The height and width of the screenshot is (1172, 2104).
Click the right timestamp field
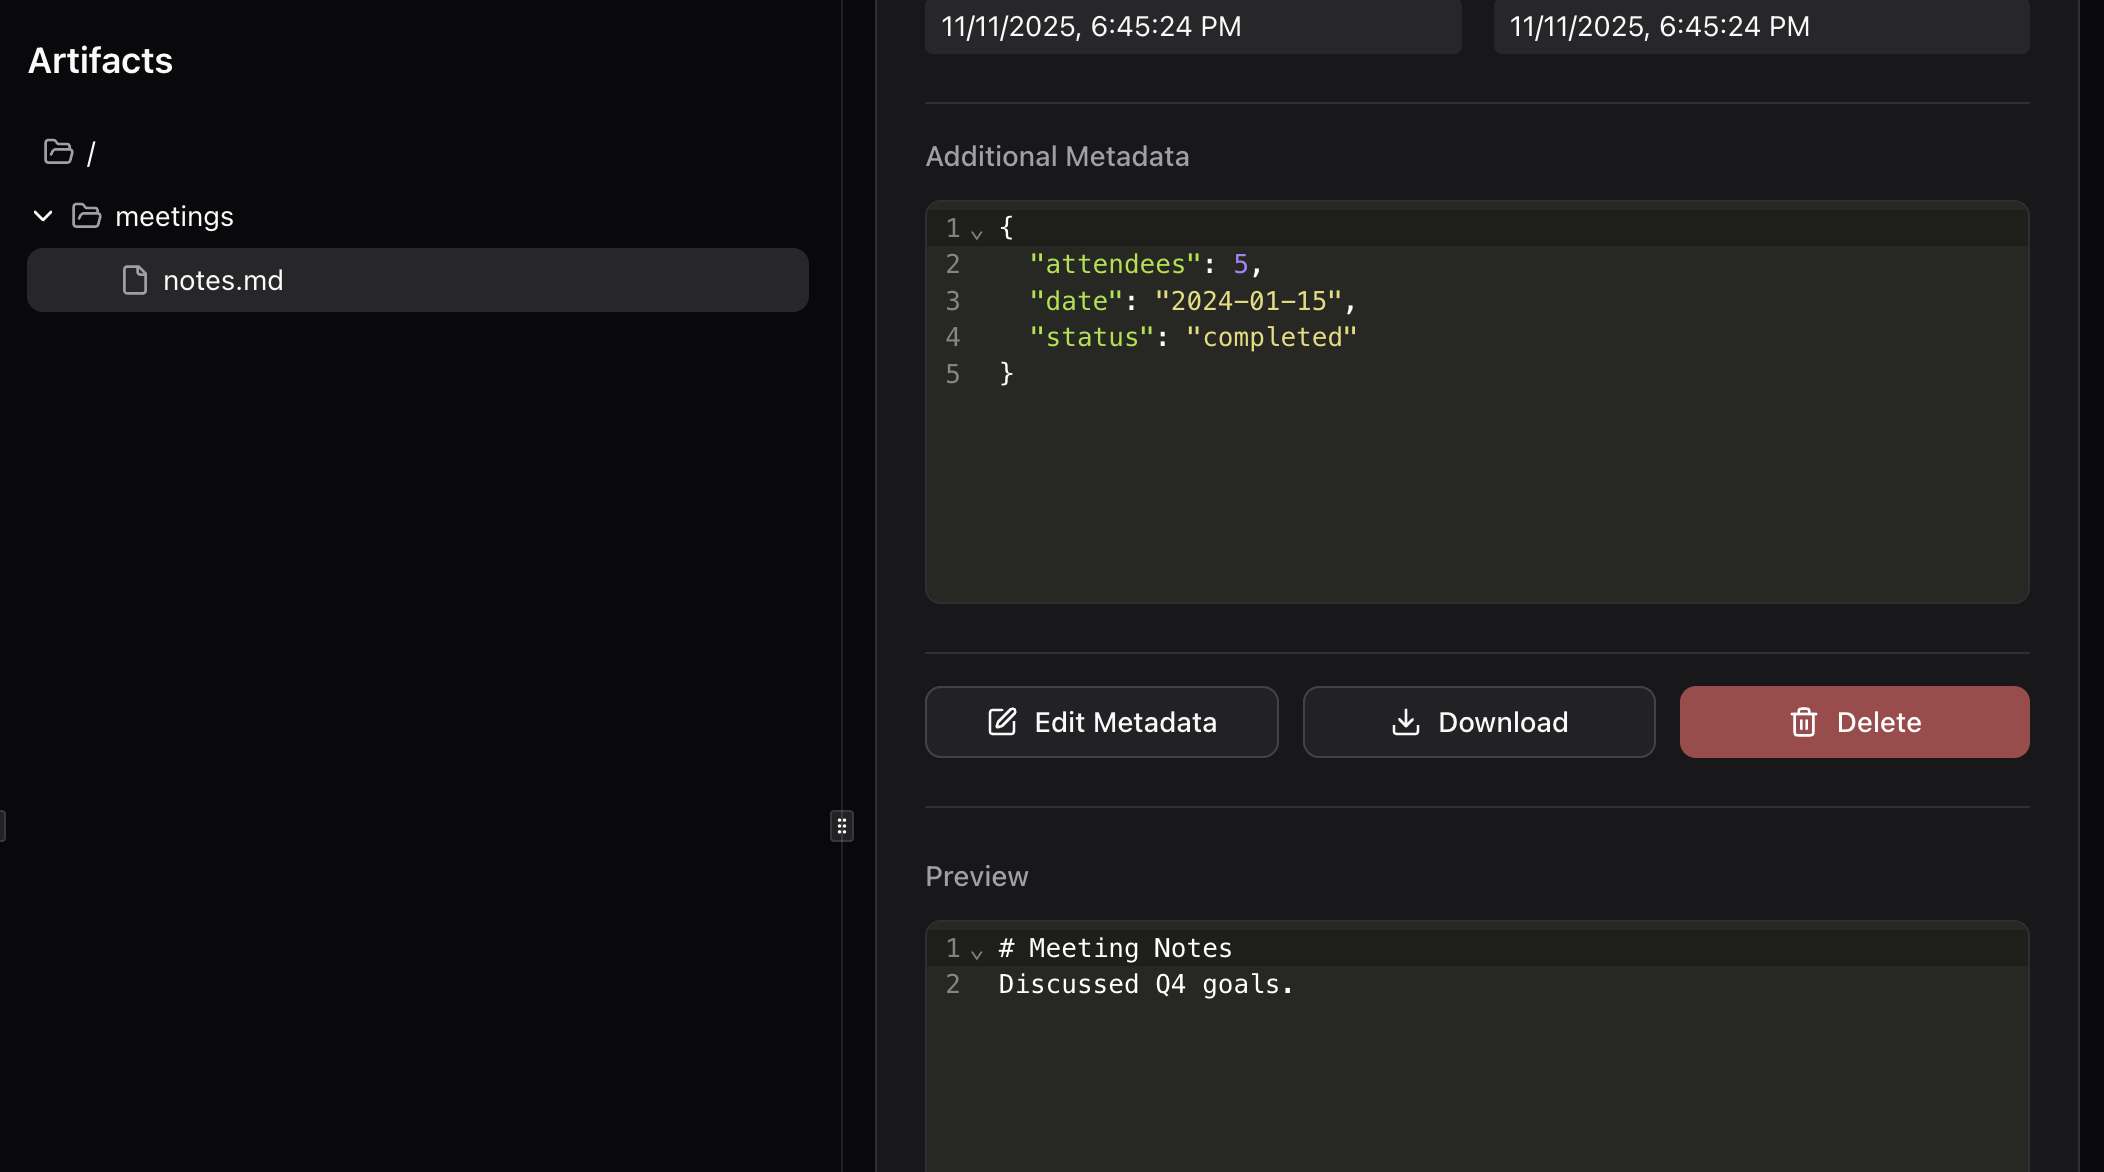[1760, 27]
